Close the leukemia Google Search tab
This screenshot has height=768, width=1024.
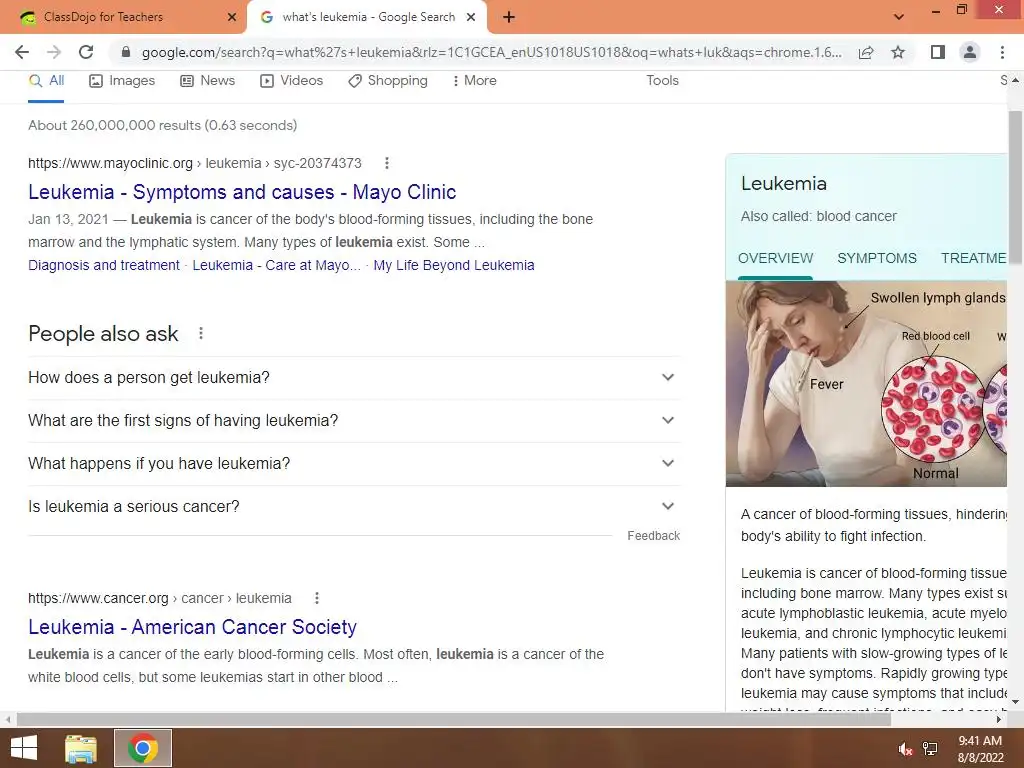point(471,17)
